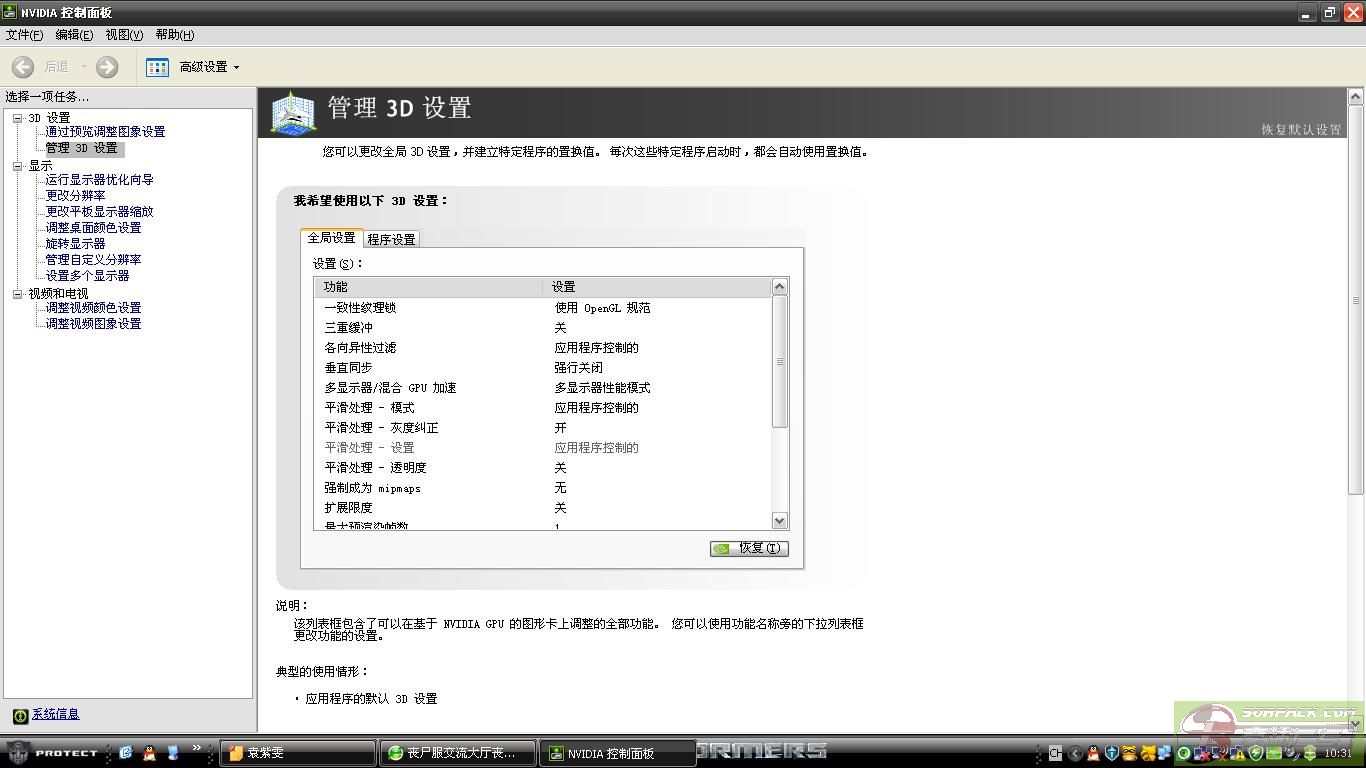1366x768 pixels.
Task: Open 高级设置 dropdown arrow
Action: tap(236, 68)
